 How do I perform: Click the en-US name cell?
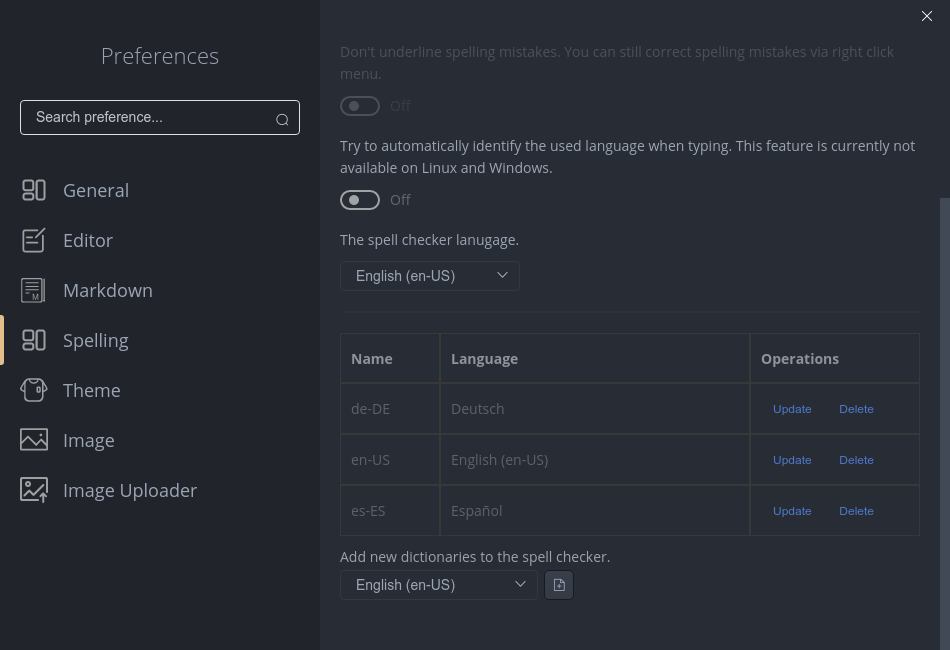pos(390,460)
